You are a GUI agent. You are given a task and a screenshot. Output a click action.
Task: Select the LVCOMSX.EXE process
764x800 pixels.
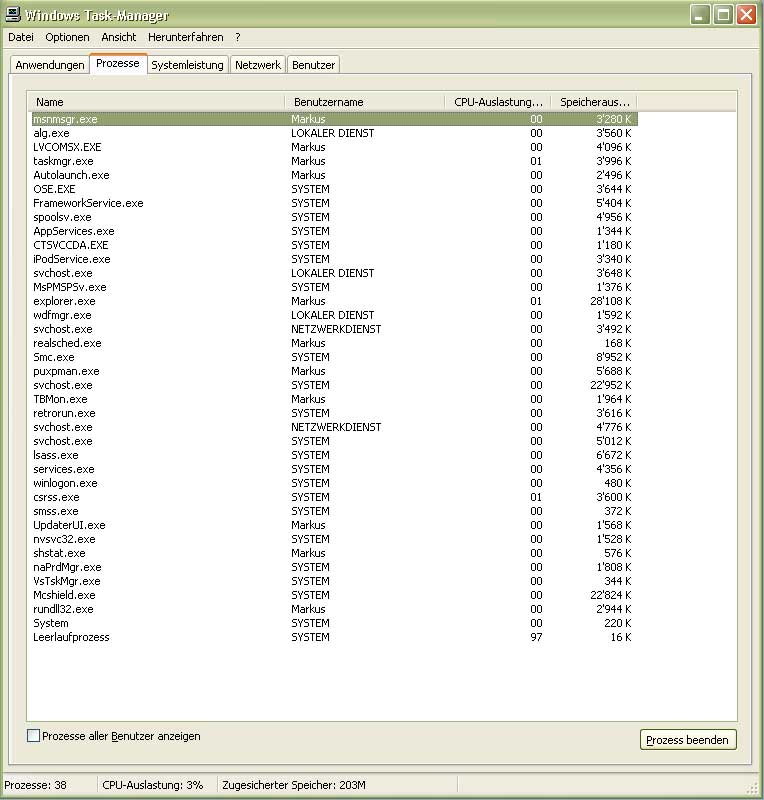pos(334,147)
